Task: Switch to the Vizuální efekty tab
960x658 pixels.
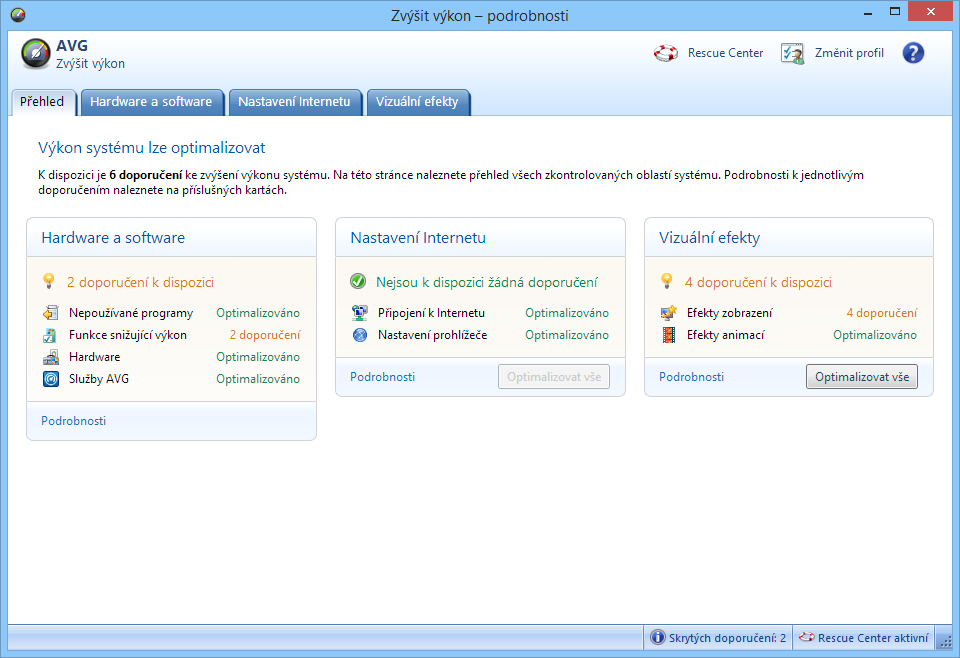Action: [x=418, y=101]
